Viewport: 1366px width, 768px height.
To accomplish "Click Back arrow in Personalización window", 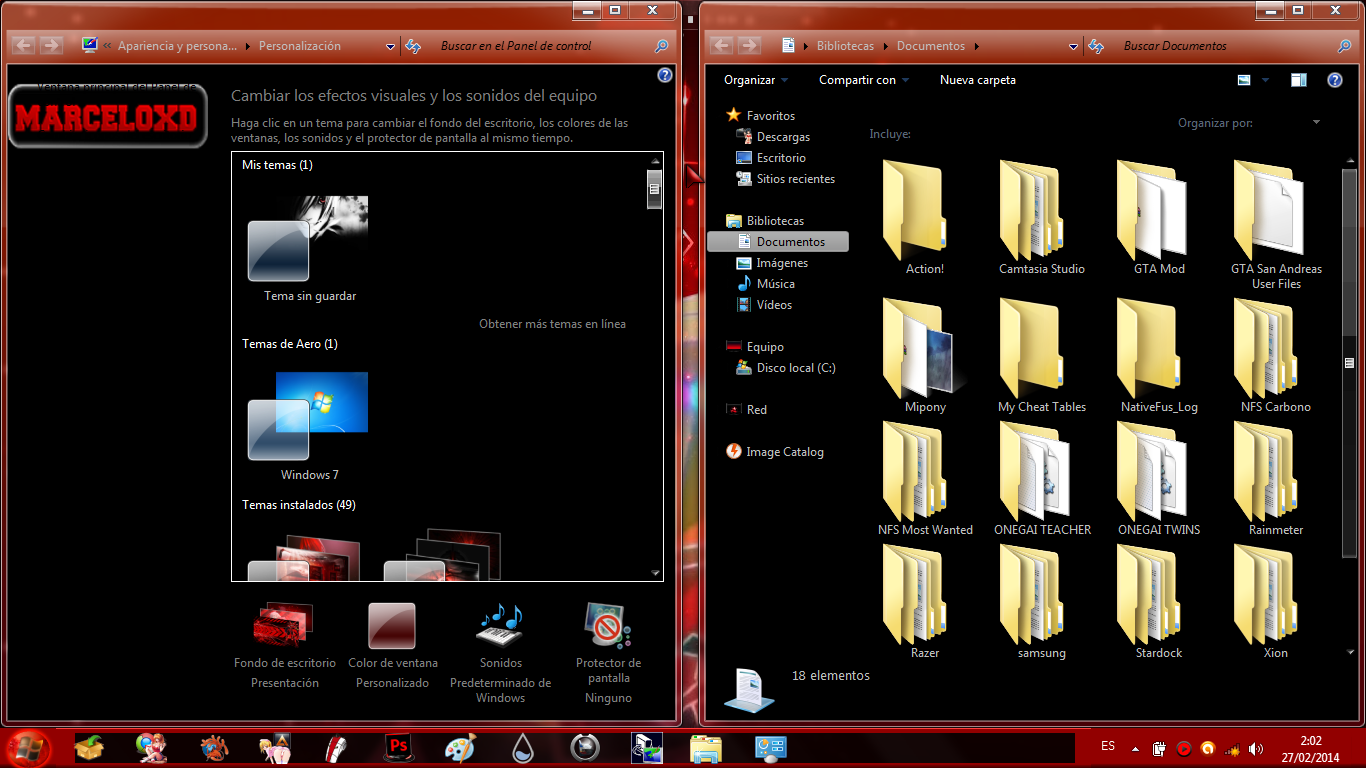I will (x=24, y=45).
